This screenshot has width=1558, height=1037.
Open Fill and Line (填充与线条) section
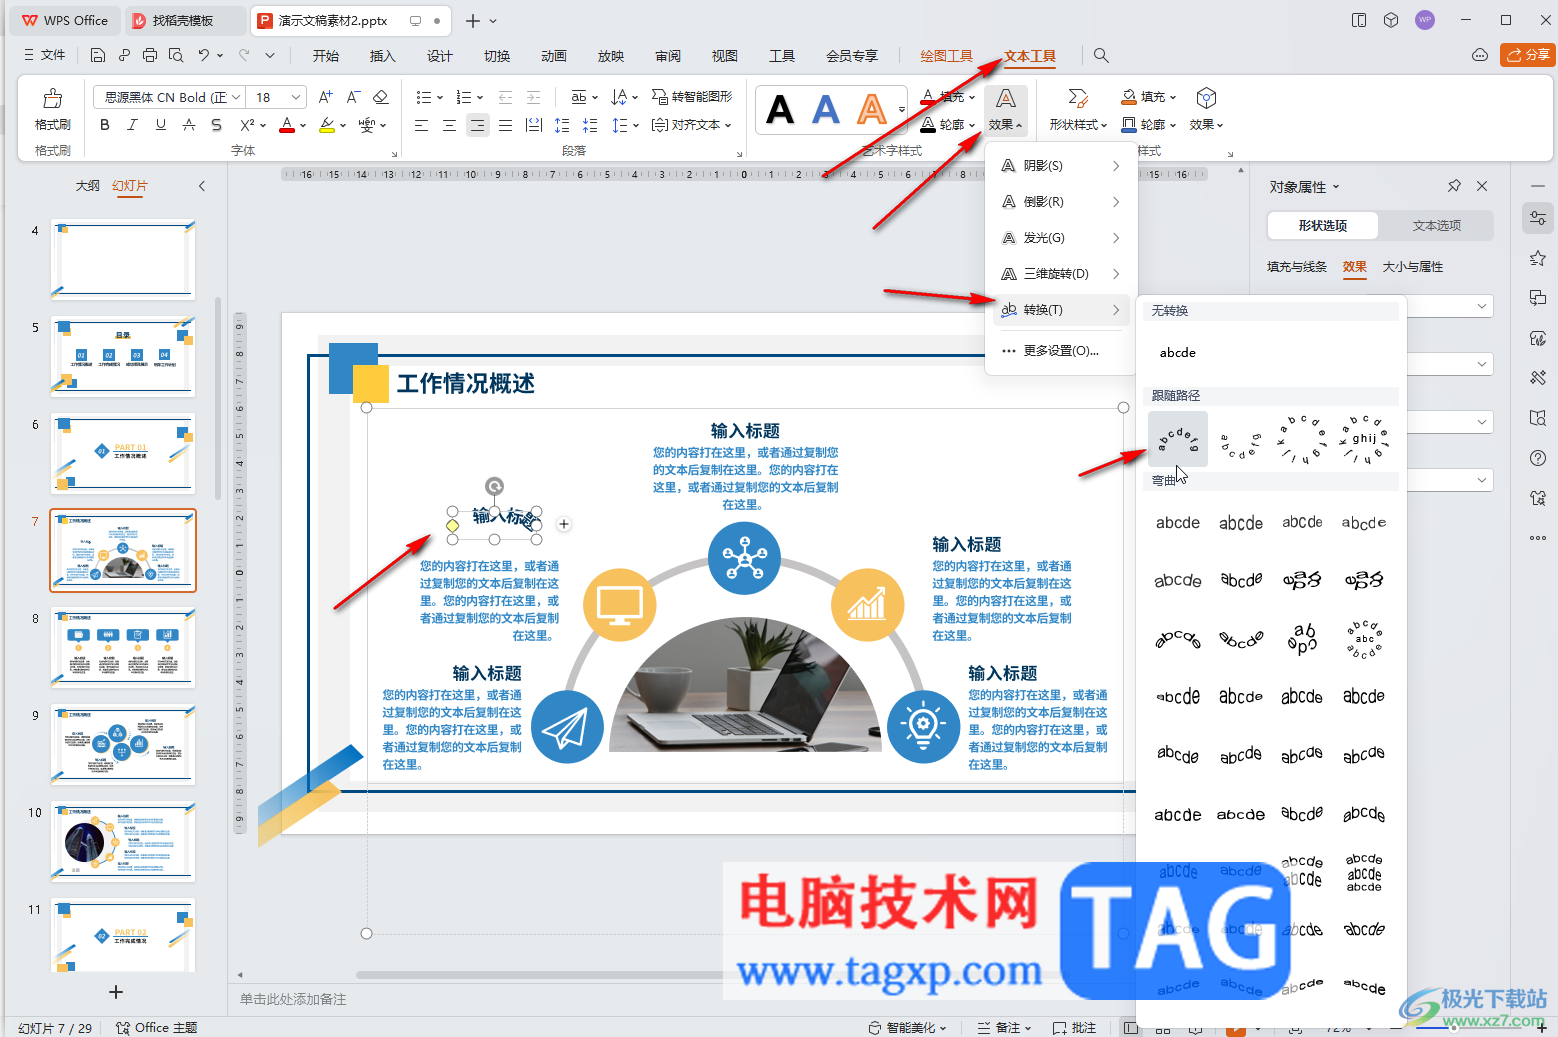(1297, 267)
